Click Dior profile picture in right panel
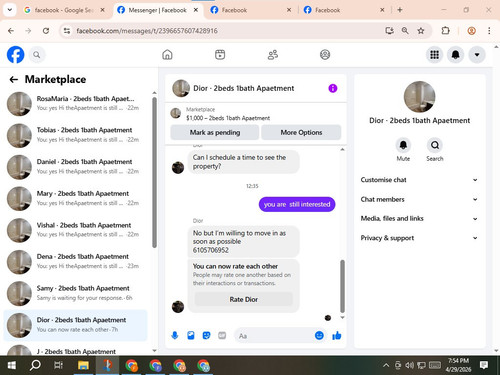This screenshot has height=375, width=500. point(419,97)
